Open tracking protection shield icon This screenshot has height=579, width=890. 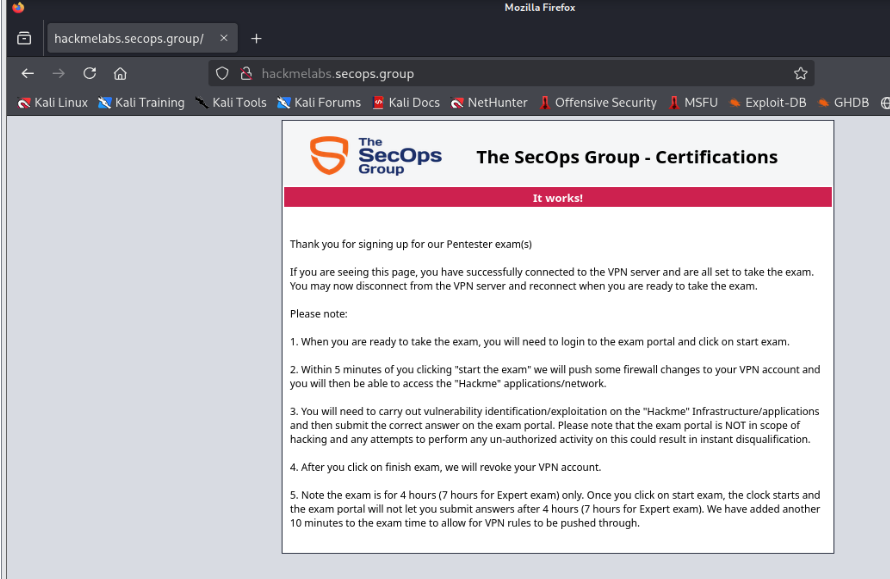[222, 73]
